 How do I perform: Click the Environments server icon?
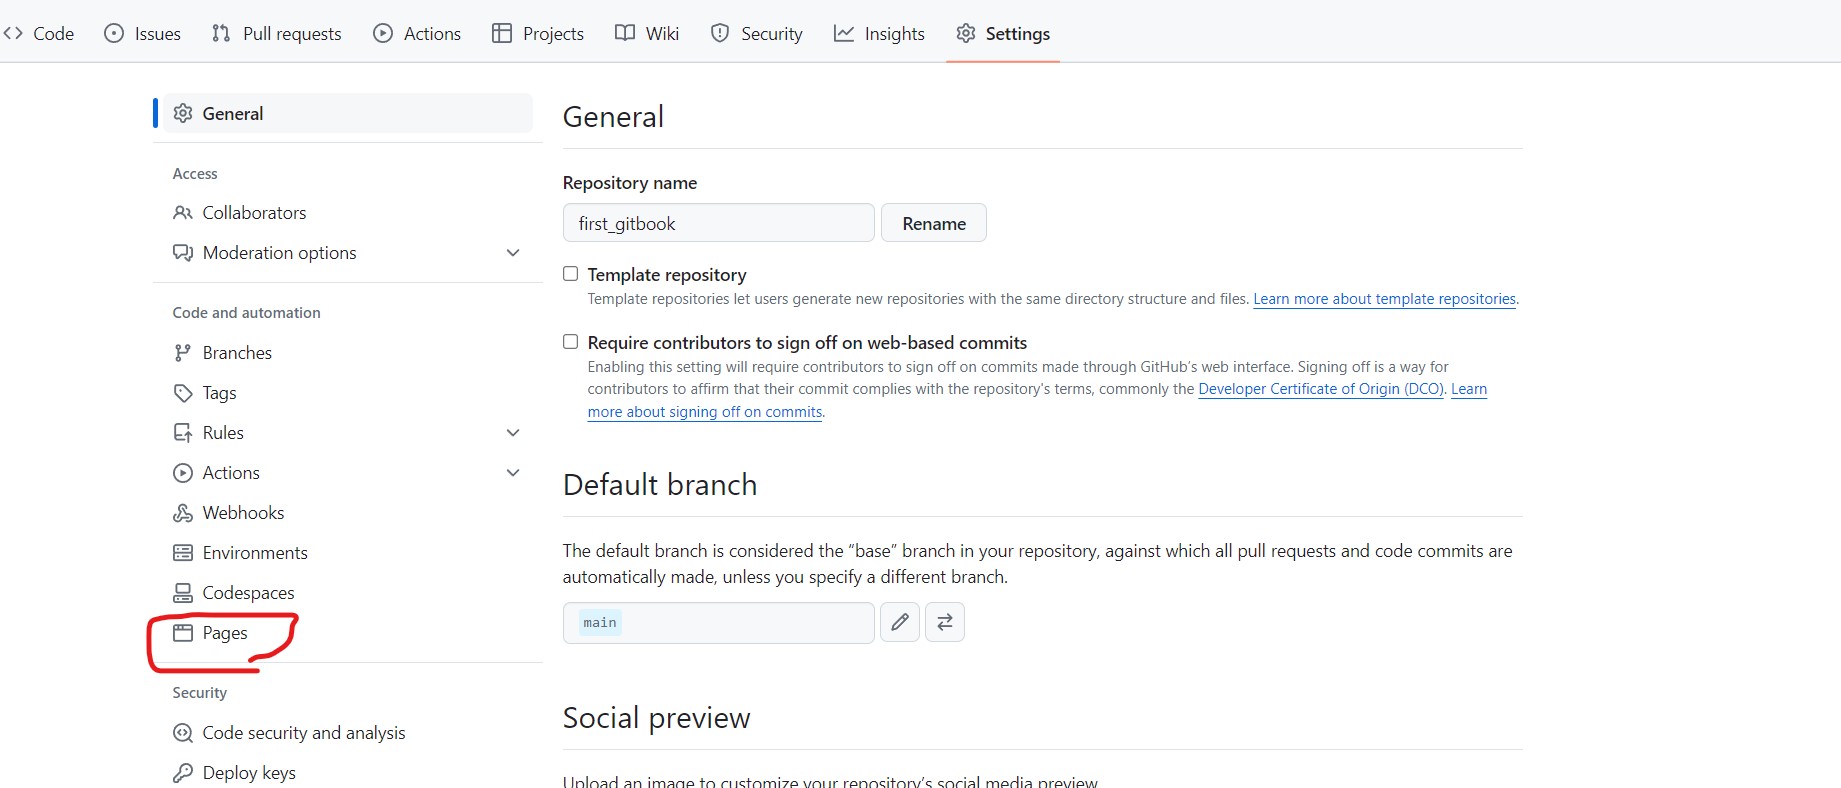tap(183, 553)
